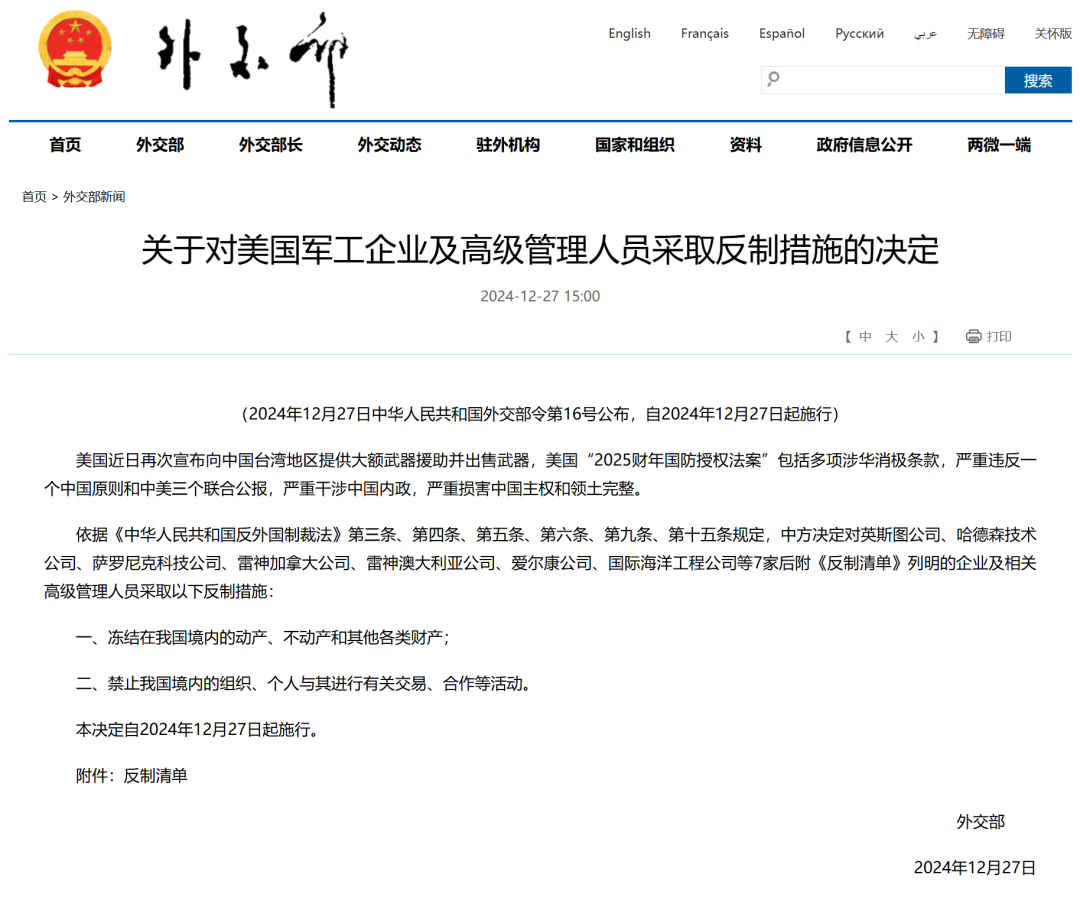Image resolution: width=1080 pixels, height=901 pixels.
Task: Switch language to English
Action: [629, 33]
